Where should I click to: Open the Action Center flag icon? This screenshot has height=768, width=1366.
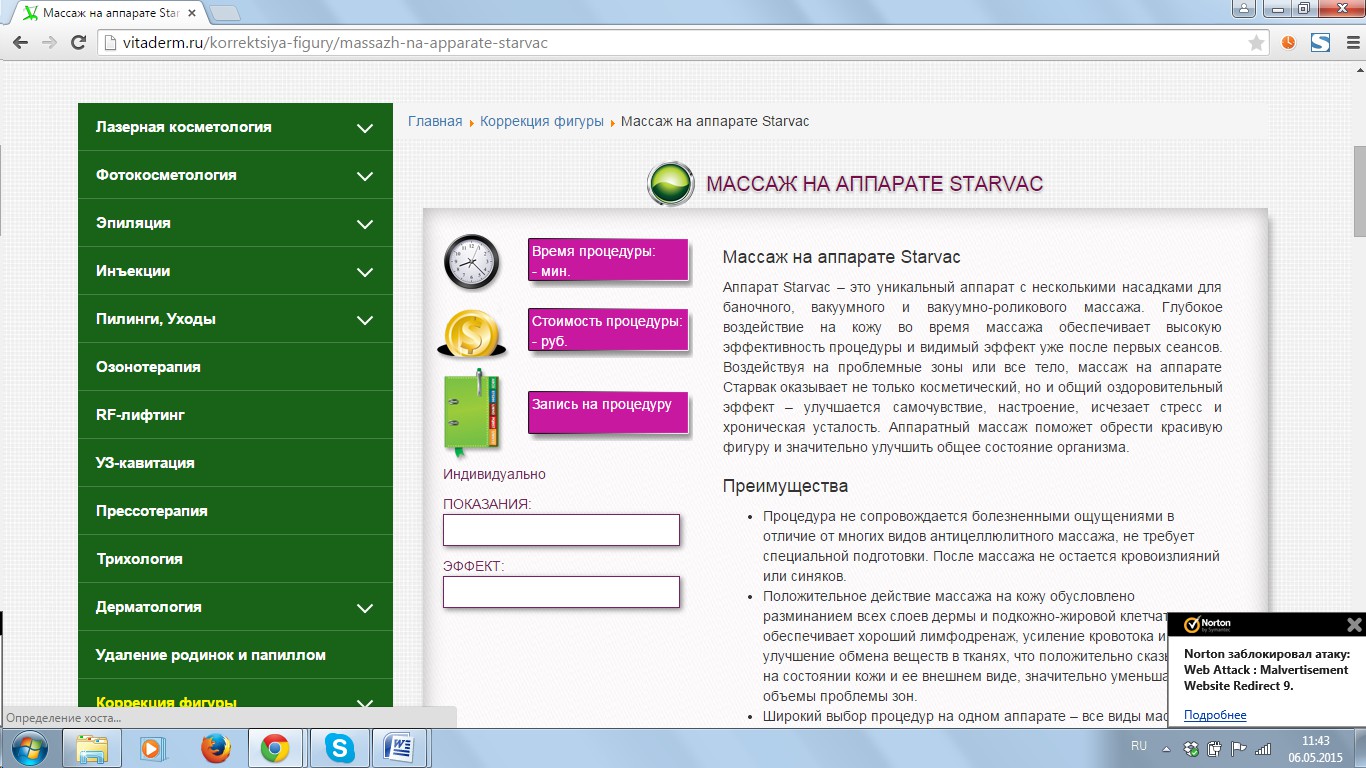(1238, 748)
